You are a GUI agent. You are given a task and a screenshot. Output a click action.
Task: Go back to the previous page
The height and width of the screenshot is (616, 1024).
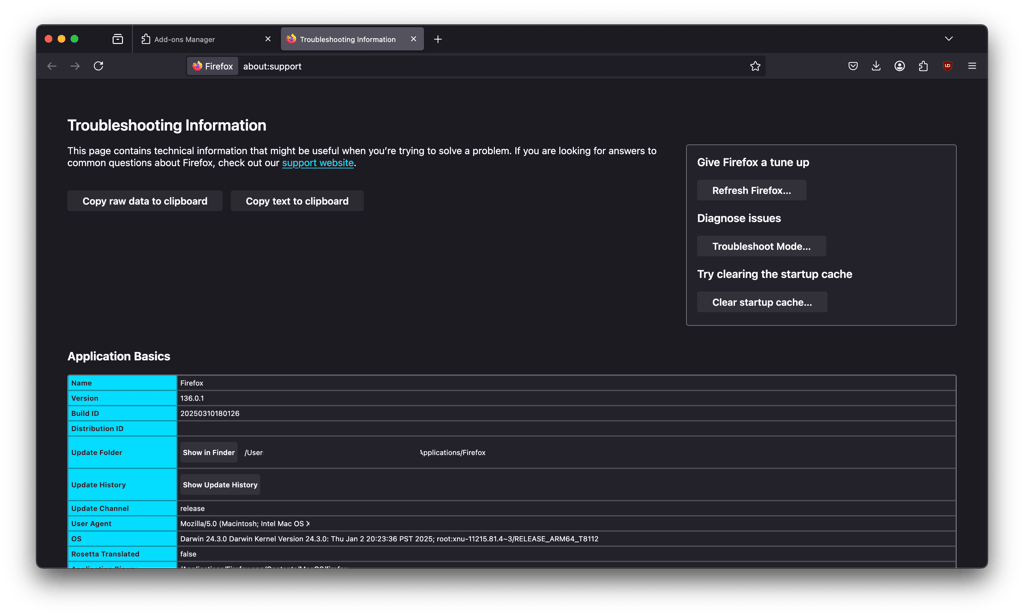52,66
